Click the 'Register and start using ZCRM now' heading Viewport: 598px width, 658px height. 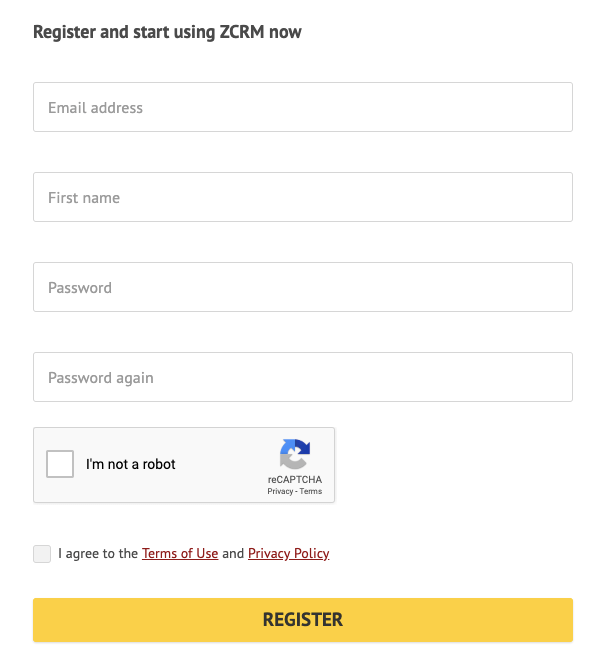click(x=167, y=32)
